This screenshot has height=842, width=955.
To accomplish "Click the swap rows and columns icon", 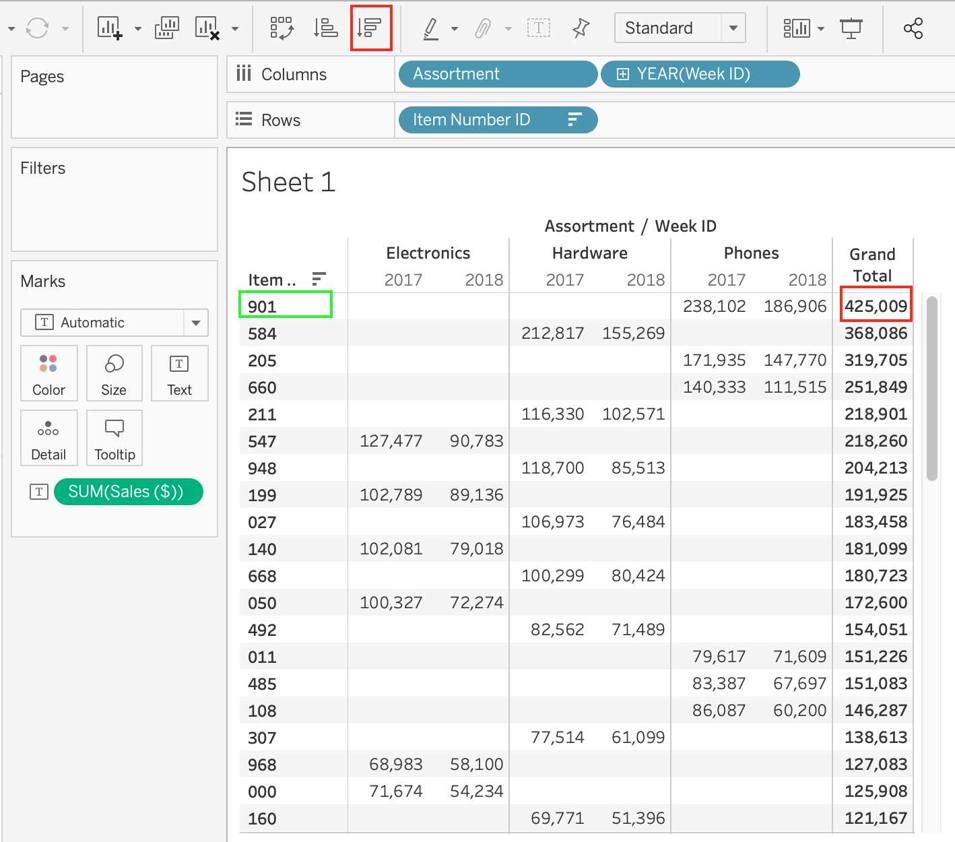I will point(282,28).
